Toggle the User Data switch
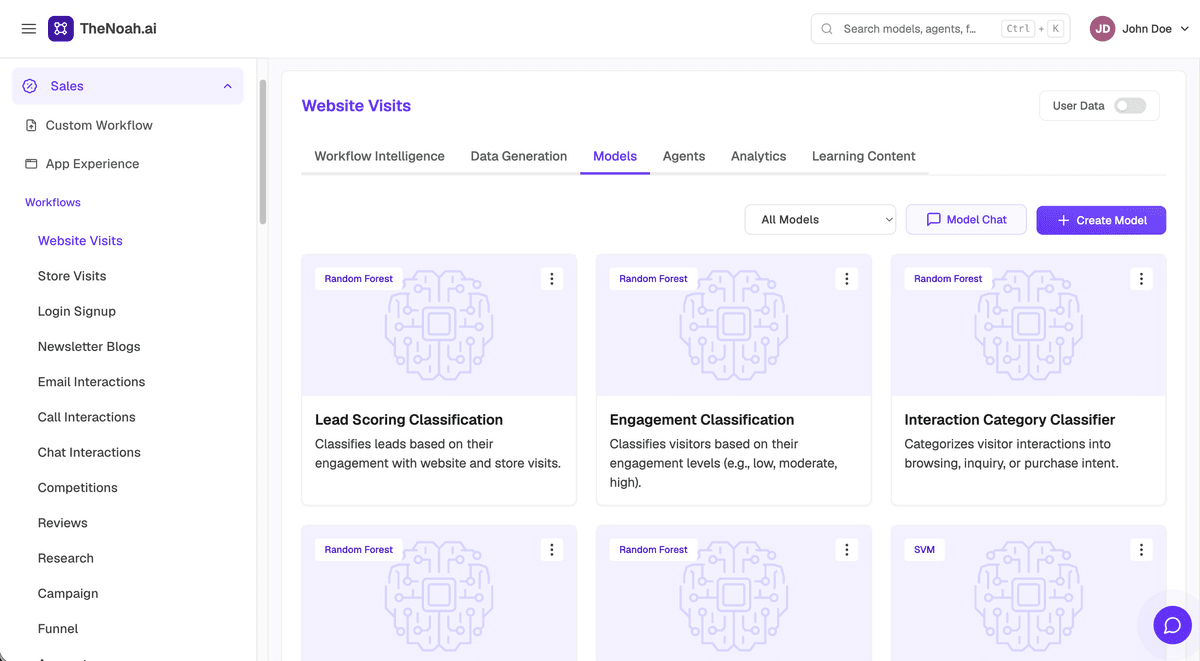The height and width of the screenshot is (661, 1200). [x=1130, y=106]
